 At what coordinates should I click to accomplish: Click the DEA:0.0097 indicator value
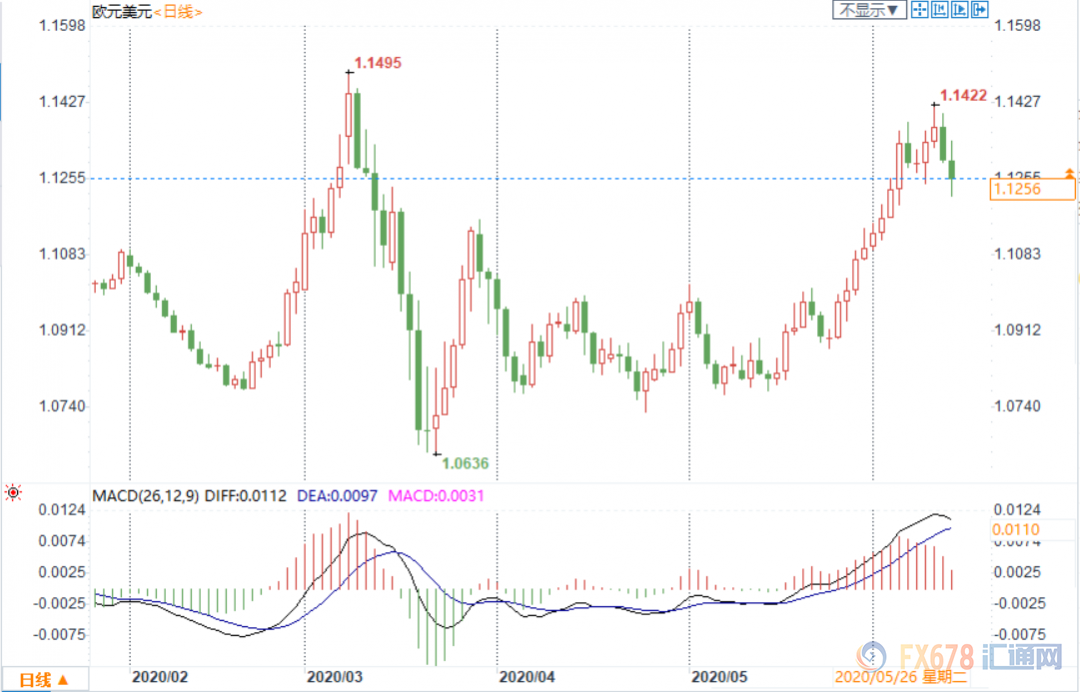(338, 496)
